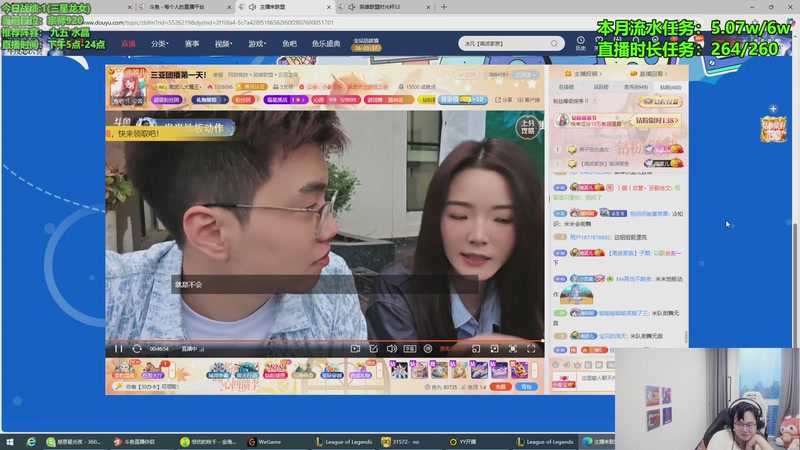Click the chat panel vertical scrollbar
Viewport: 800px width, 450px height.
point(686,337)
